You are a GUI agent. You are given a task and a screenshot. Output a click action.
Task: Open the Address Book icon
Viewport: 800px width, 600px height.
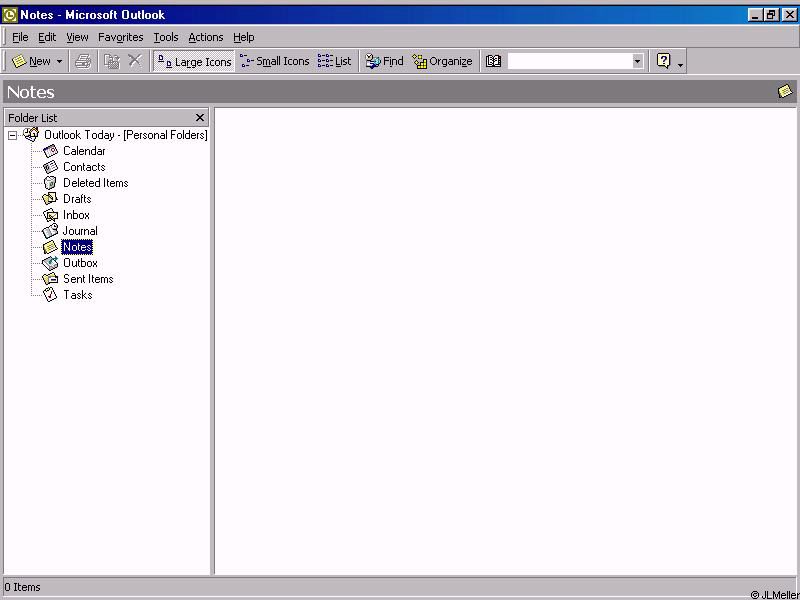(493, 61)
